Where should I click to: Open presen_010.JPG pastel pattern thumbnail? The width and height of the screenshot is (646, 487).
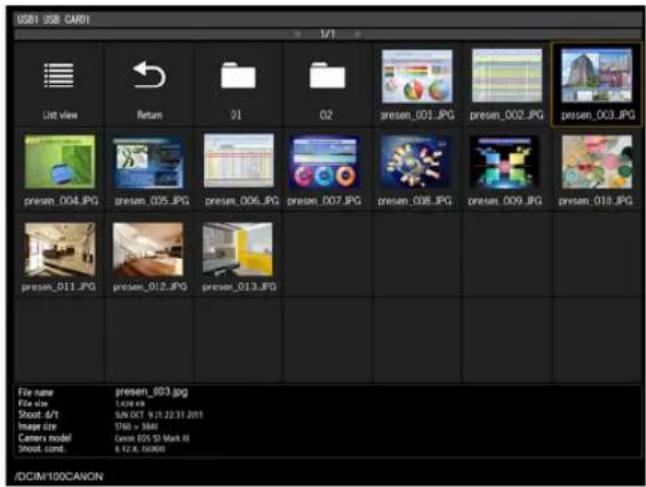(x=597, y=162)
